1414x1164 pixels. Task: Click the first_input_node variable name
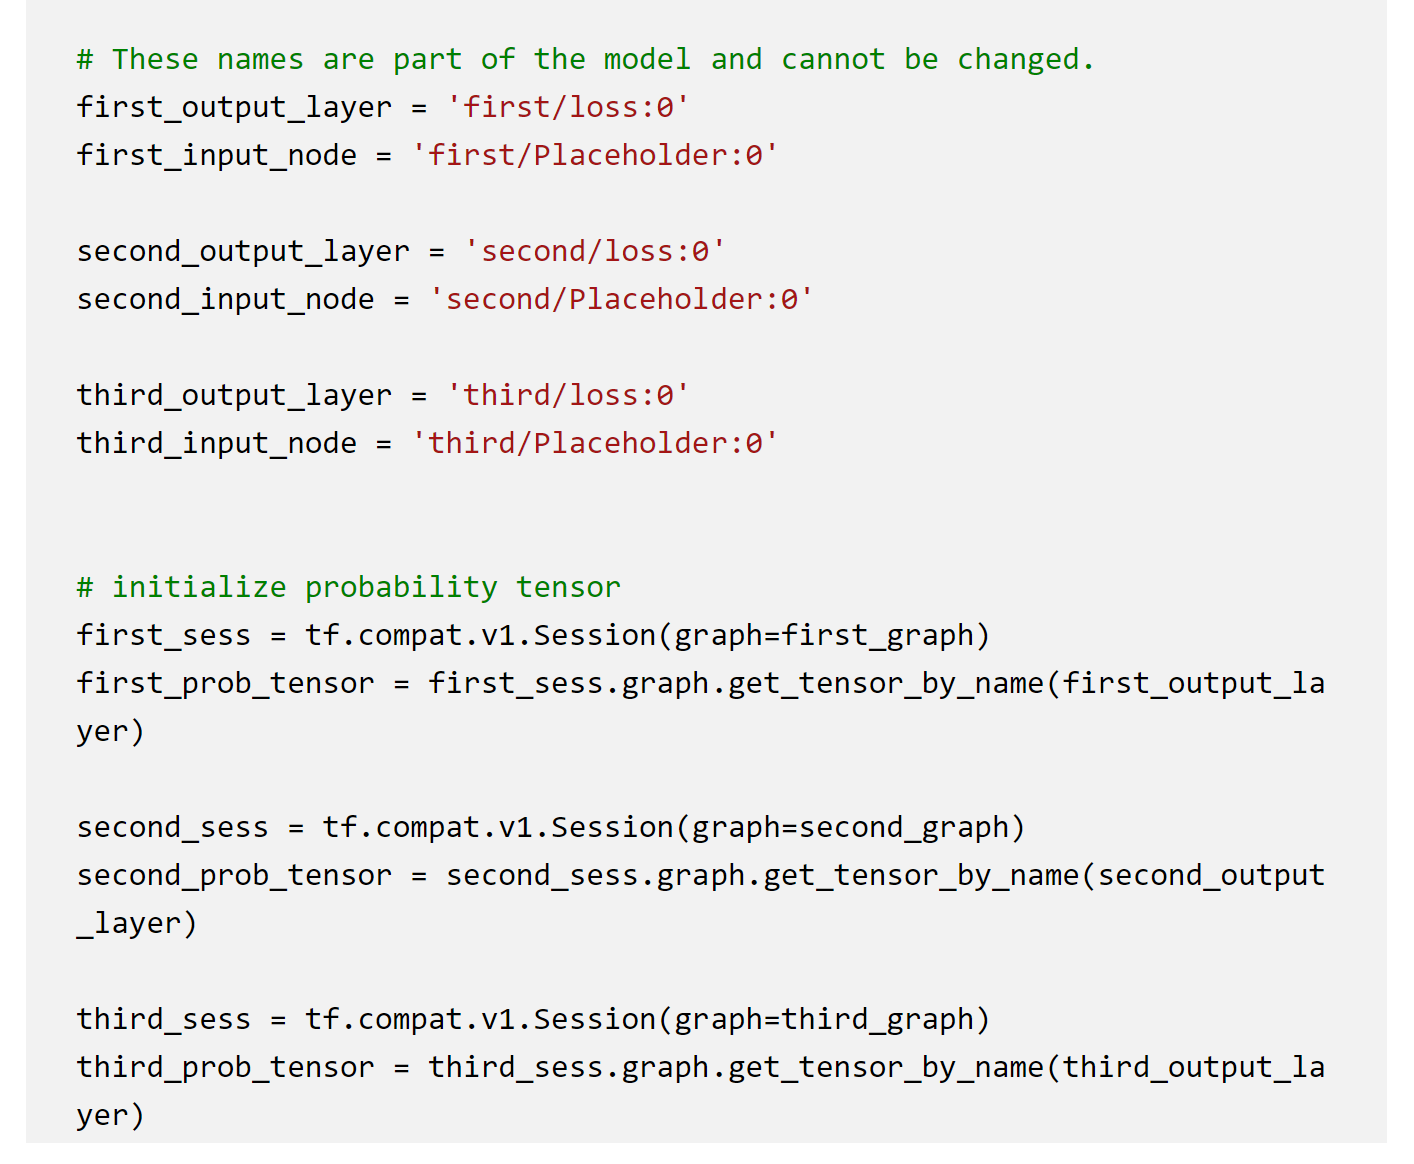pos(217,155)
